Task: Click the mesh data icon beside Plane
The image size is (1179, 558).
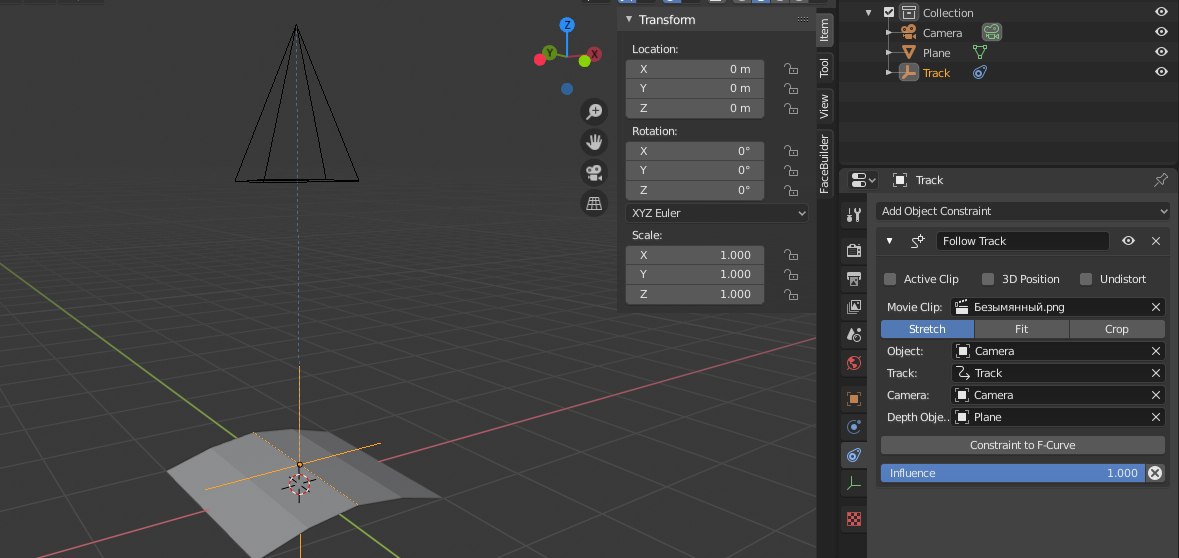Action: [979, 53]
